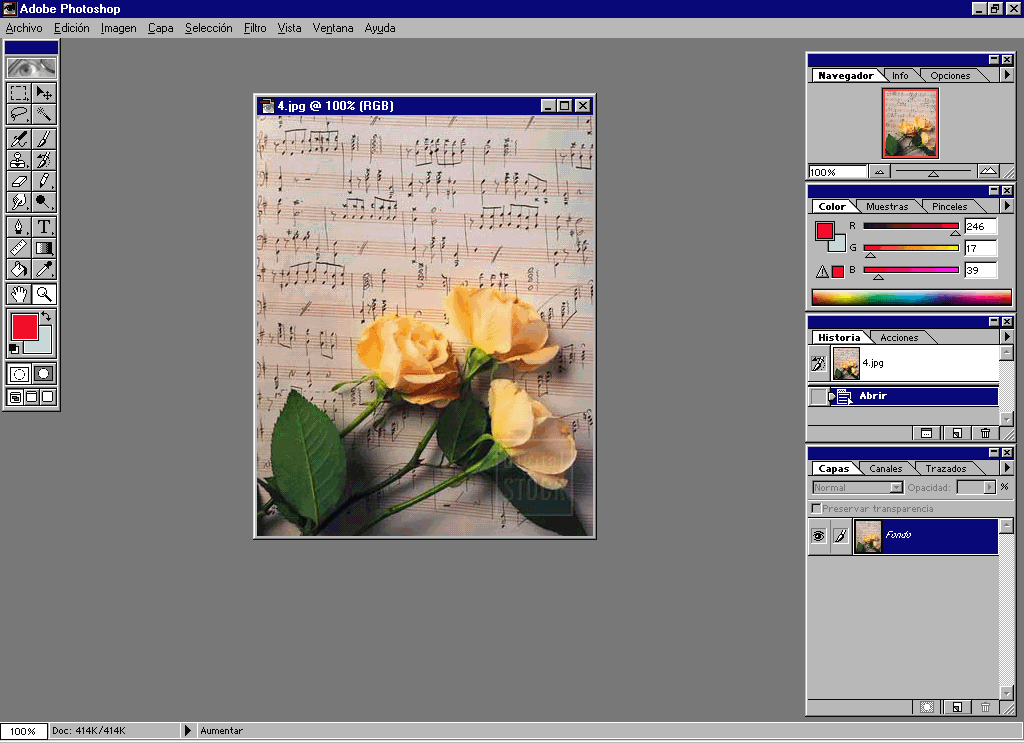
Task: Activate the Hand tool
Action: pyautogui.click(x=19, y=294)
